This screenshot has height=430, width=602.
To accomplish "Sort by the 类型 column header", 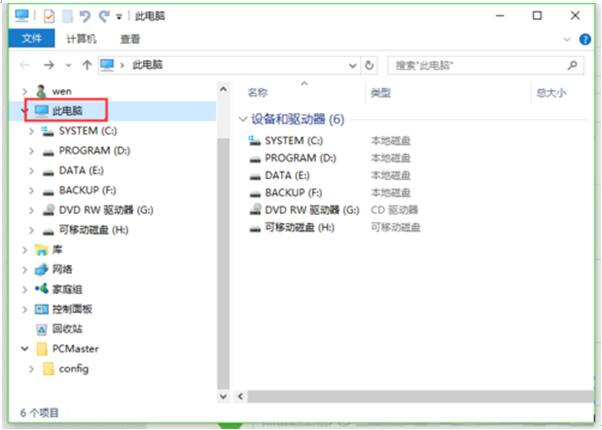I will pos(381,93).
